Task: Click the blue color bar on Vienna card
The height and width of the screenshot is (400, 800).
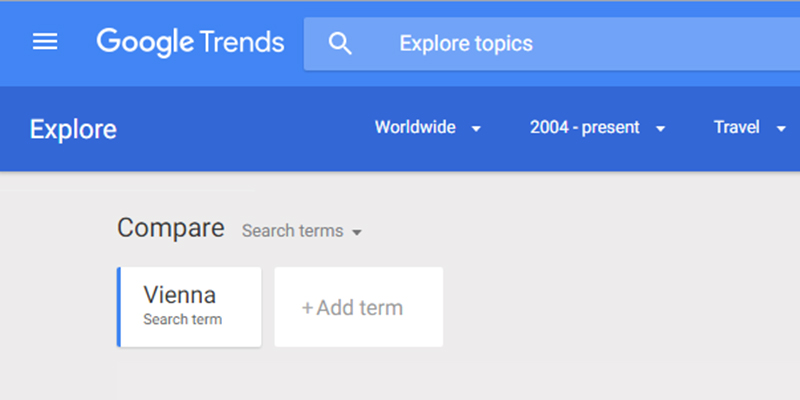Action: click(119, 307)
